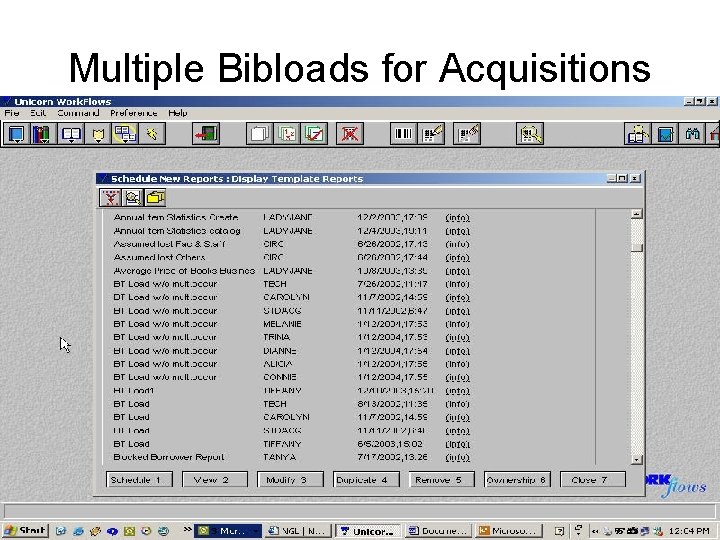This screenshot has width=720, height=540.
Task: Click the Duplicate 4 button
Action: 366,479
